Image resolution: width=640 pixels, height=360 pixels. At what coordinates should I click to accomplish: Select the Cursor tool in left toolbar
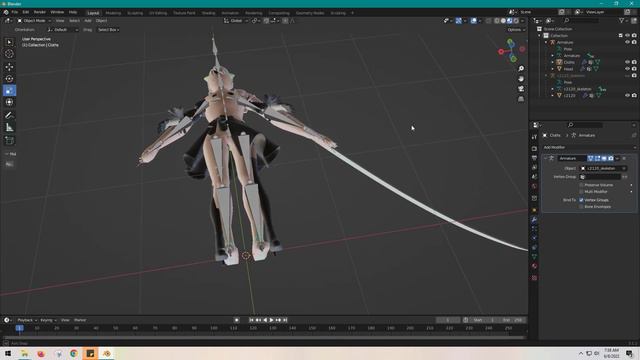coord(9,53)
